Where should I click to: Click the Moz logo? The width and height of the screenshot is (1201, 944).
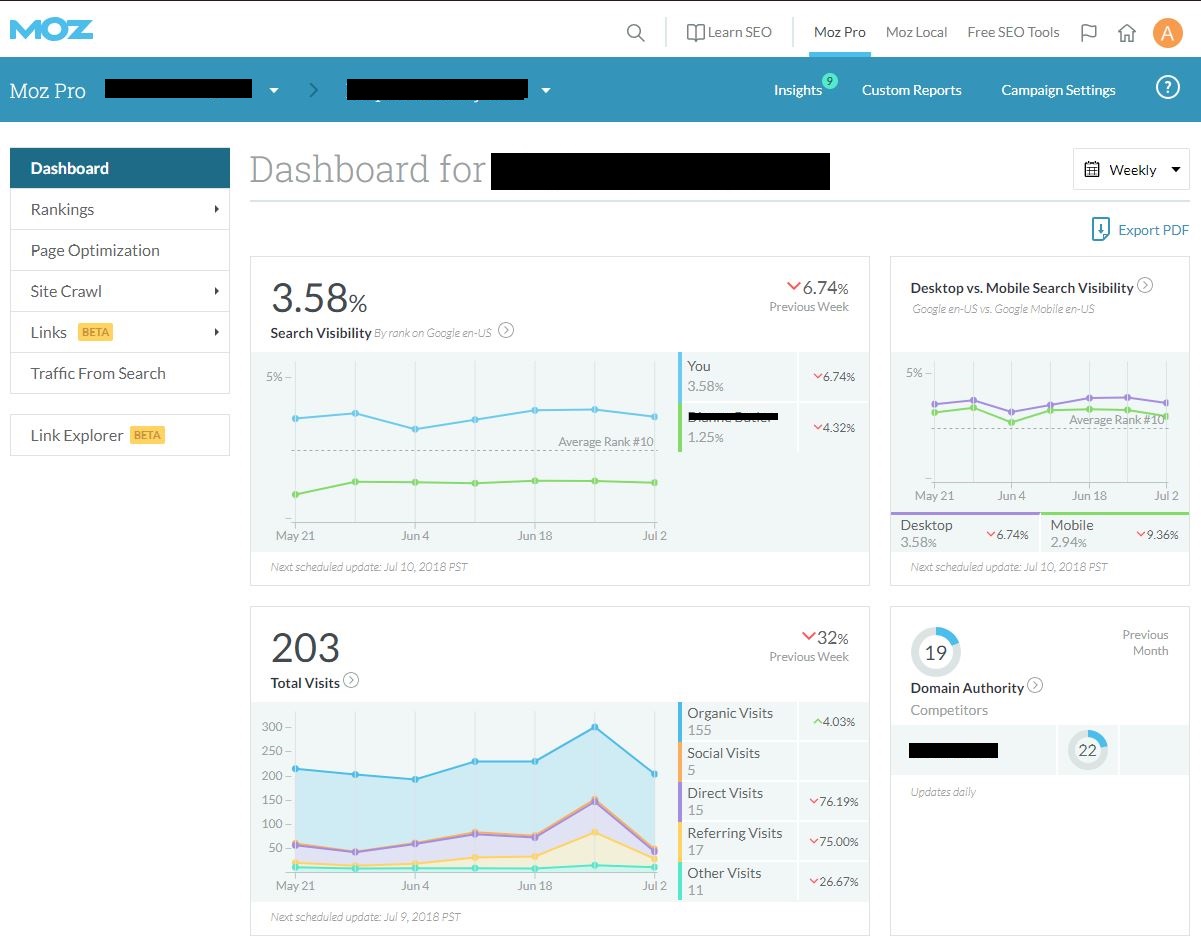point(52,29)
